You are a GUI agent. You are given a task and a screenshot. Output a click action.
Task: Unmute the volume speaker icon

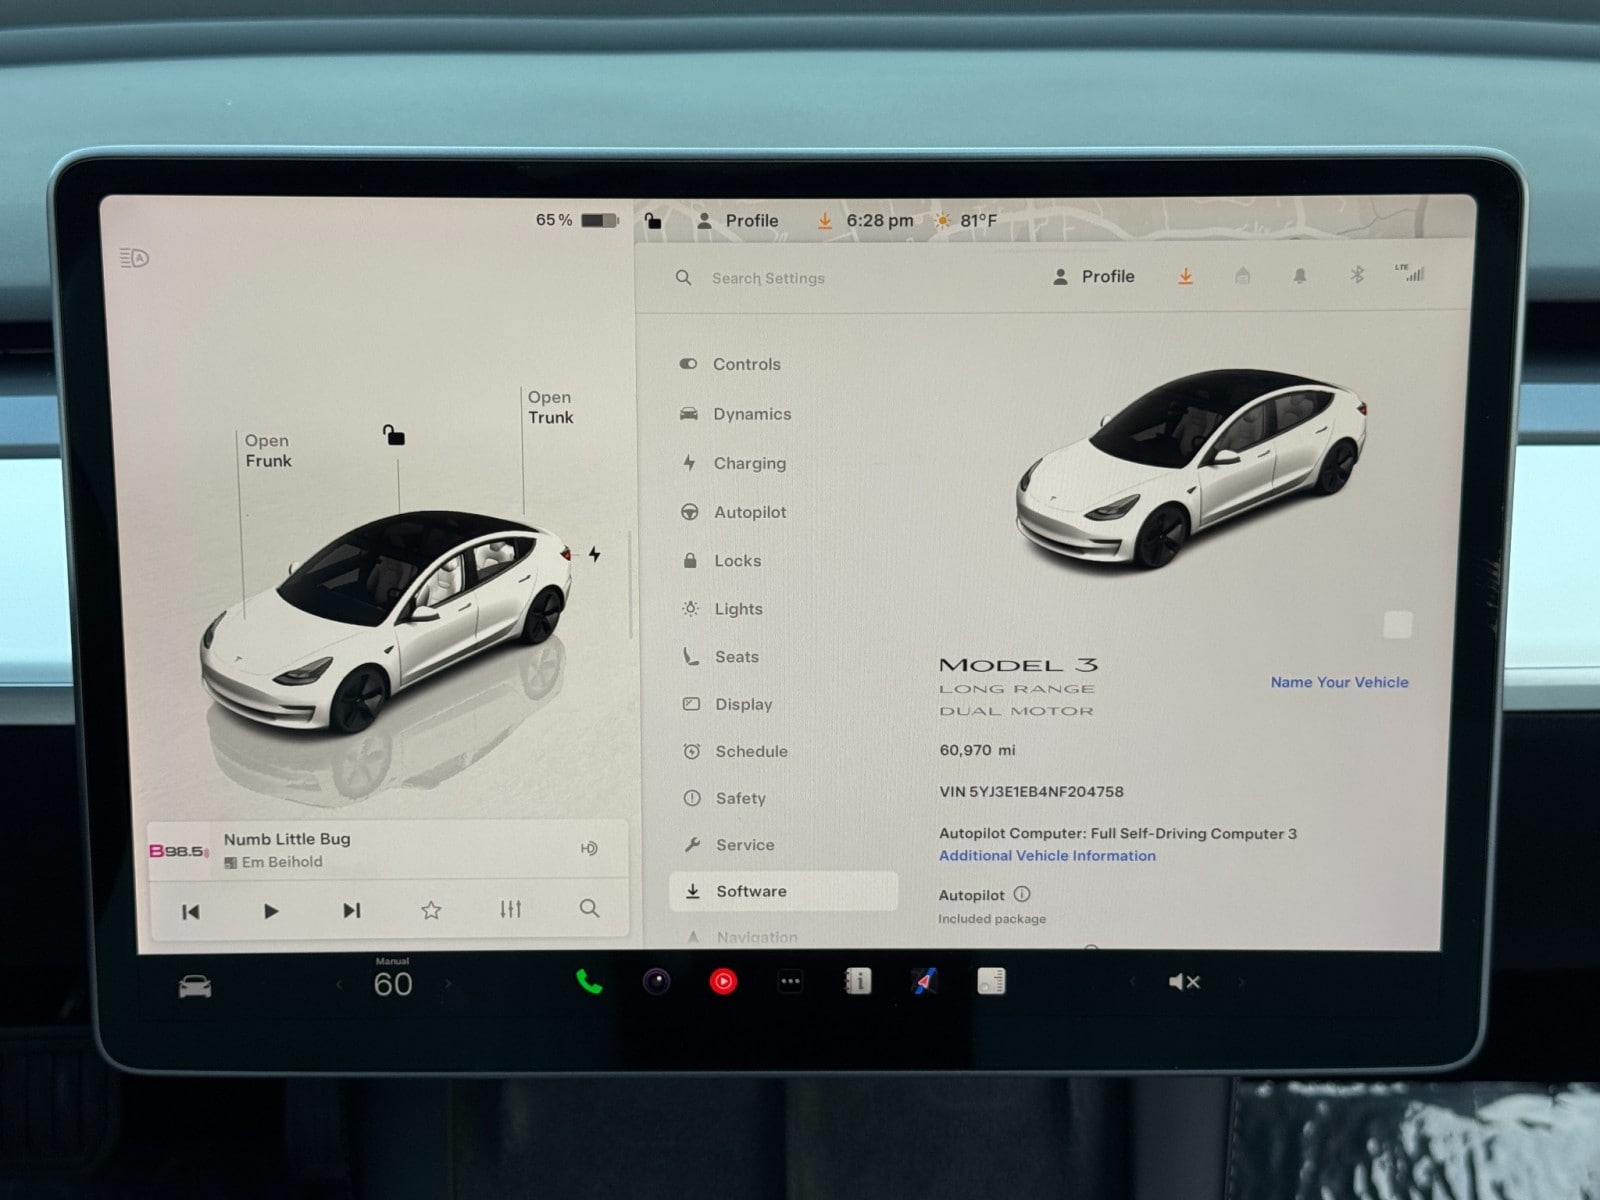[1183, 982]
